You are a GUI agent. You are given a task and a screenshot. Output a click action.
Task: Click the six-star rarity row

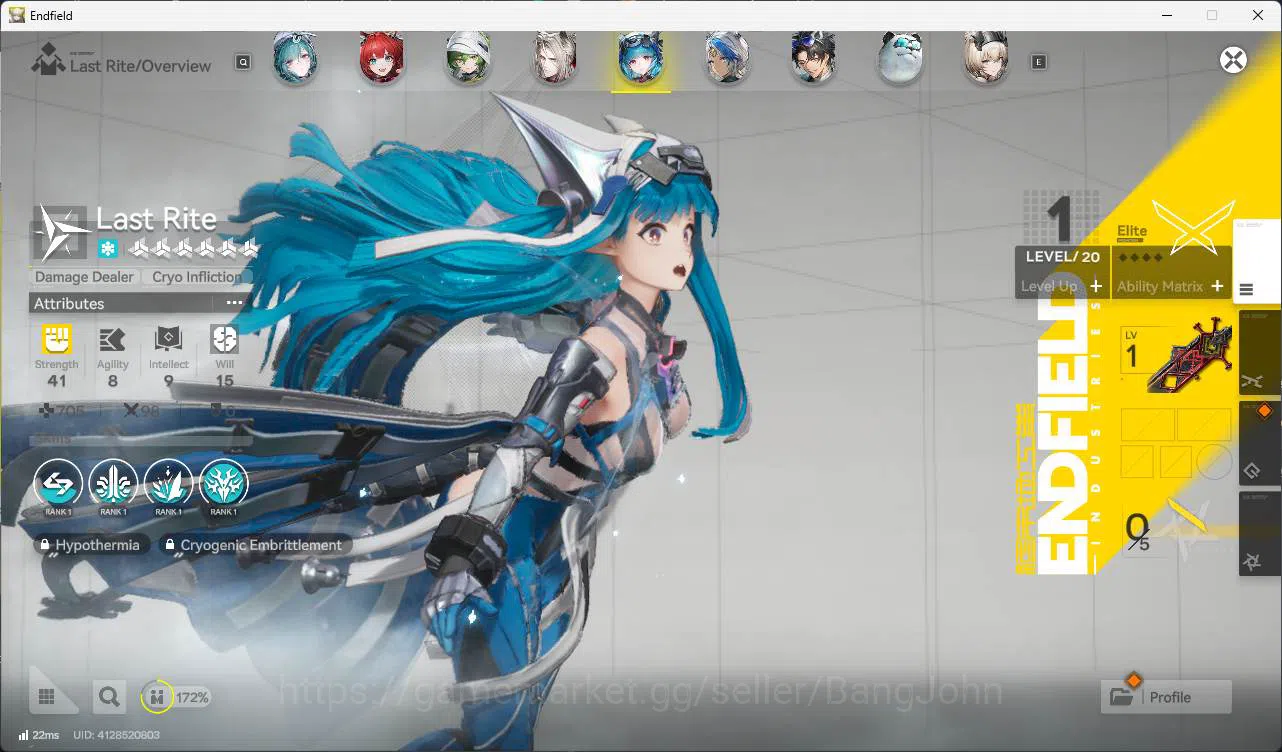click(195, 247)
